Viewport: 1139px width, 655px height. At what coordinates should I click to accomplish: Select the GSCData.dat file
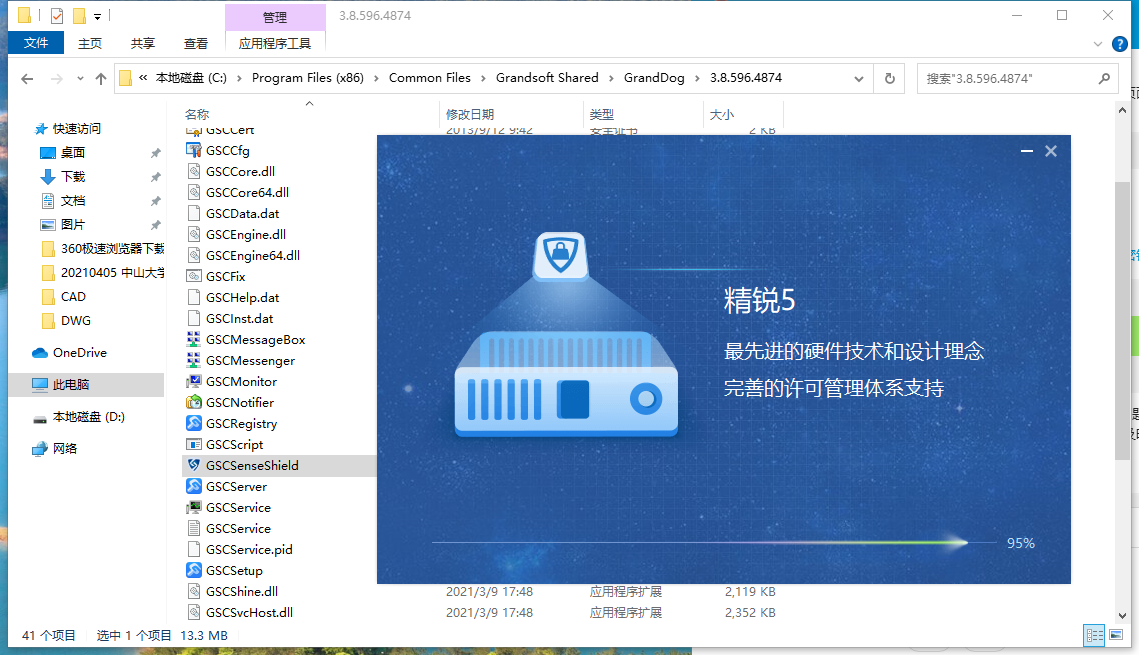[243, 213]
